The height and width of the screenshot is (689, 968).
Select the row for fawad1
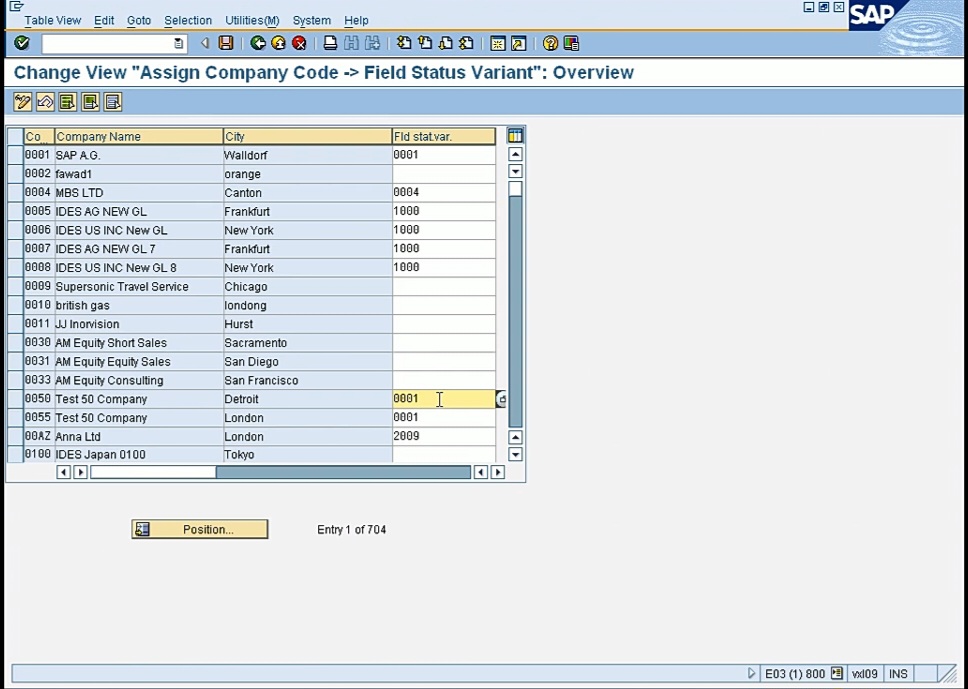[15, 174]
